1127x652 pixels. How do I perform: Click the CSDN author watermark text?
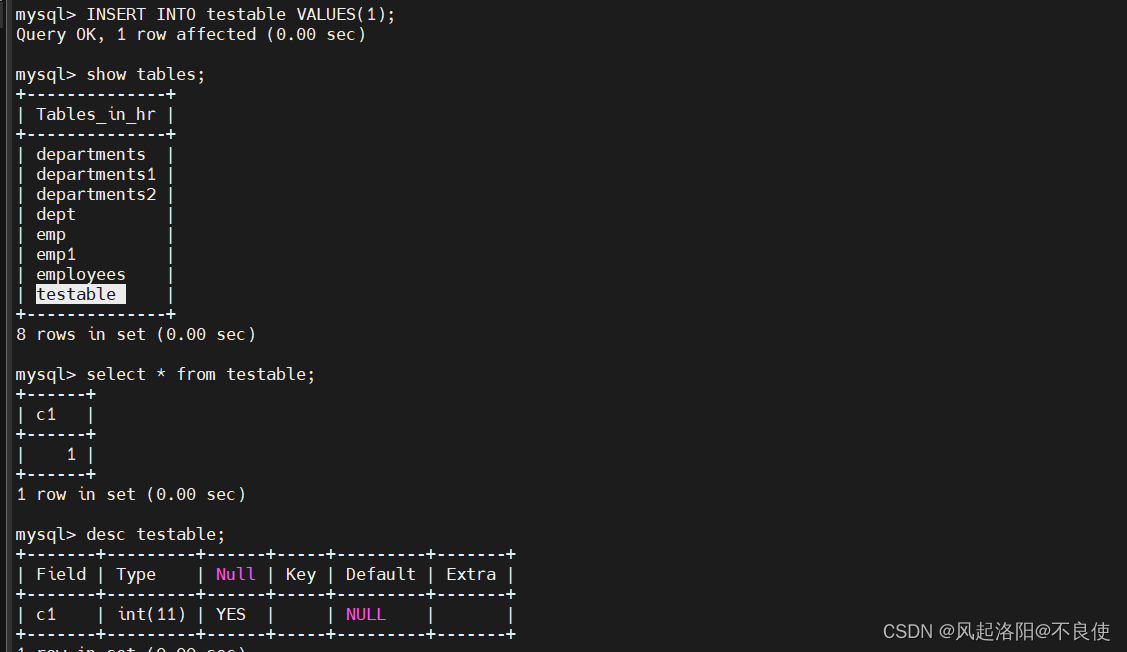[x=996, y=631]
